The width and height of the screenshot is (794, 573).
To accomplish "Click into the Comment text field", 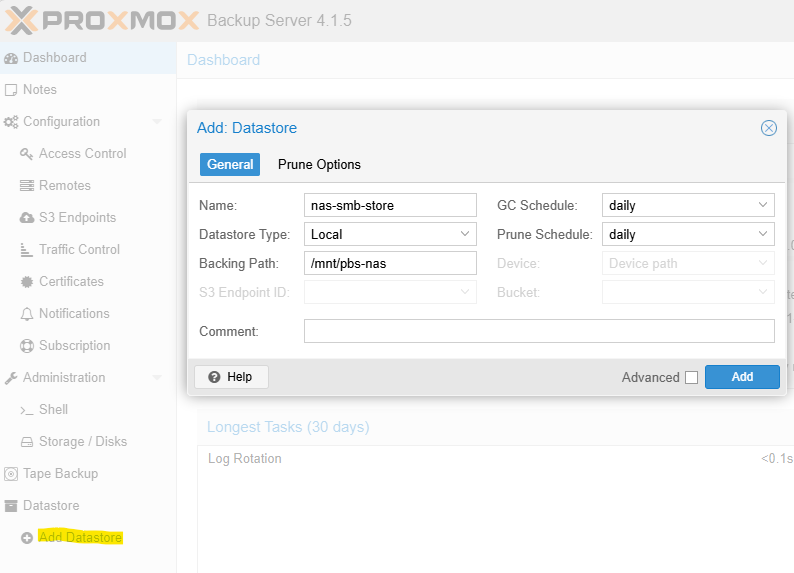I will (539, 331).
